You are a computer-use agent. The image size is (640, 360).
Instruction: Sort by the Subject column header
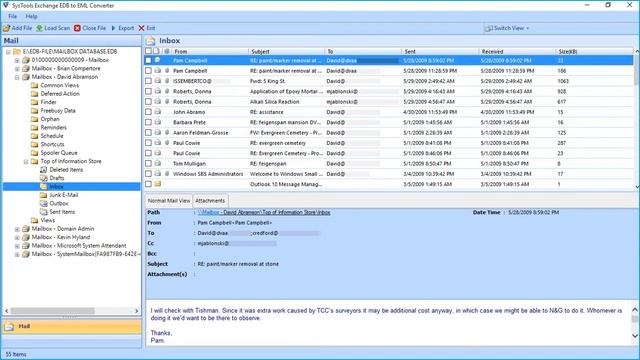tap(286, 51)
